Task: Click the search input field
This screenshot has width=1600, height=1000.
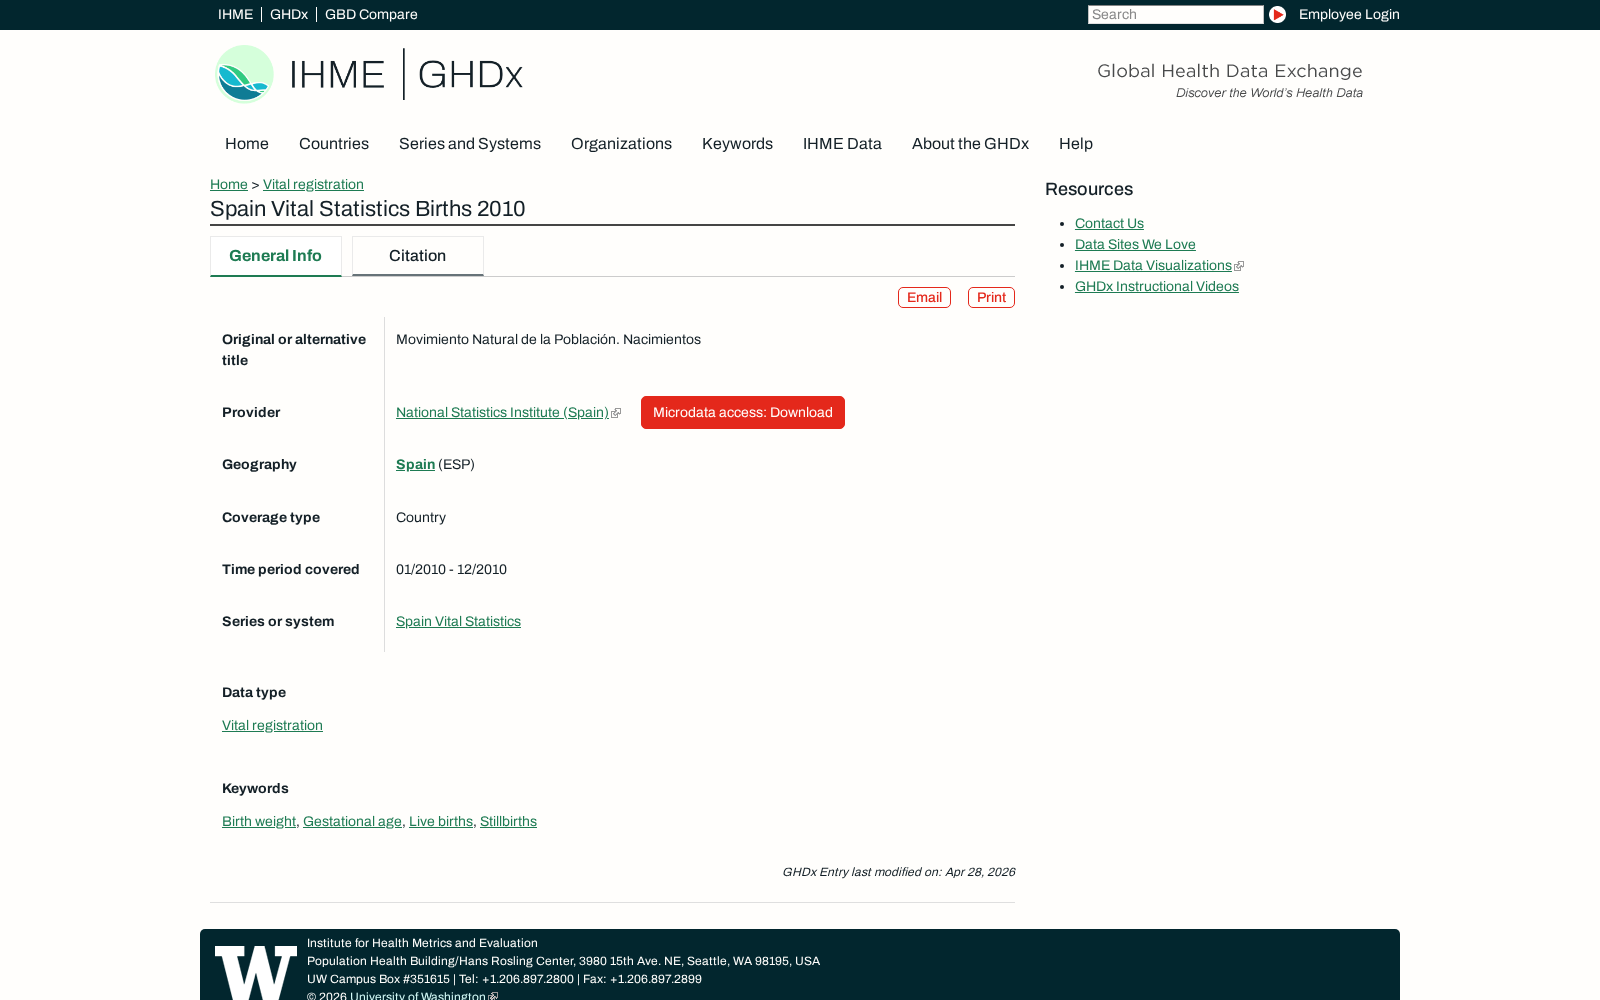Action: click(x=1175, y=14)
